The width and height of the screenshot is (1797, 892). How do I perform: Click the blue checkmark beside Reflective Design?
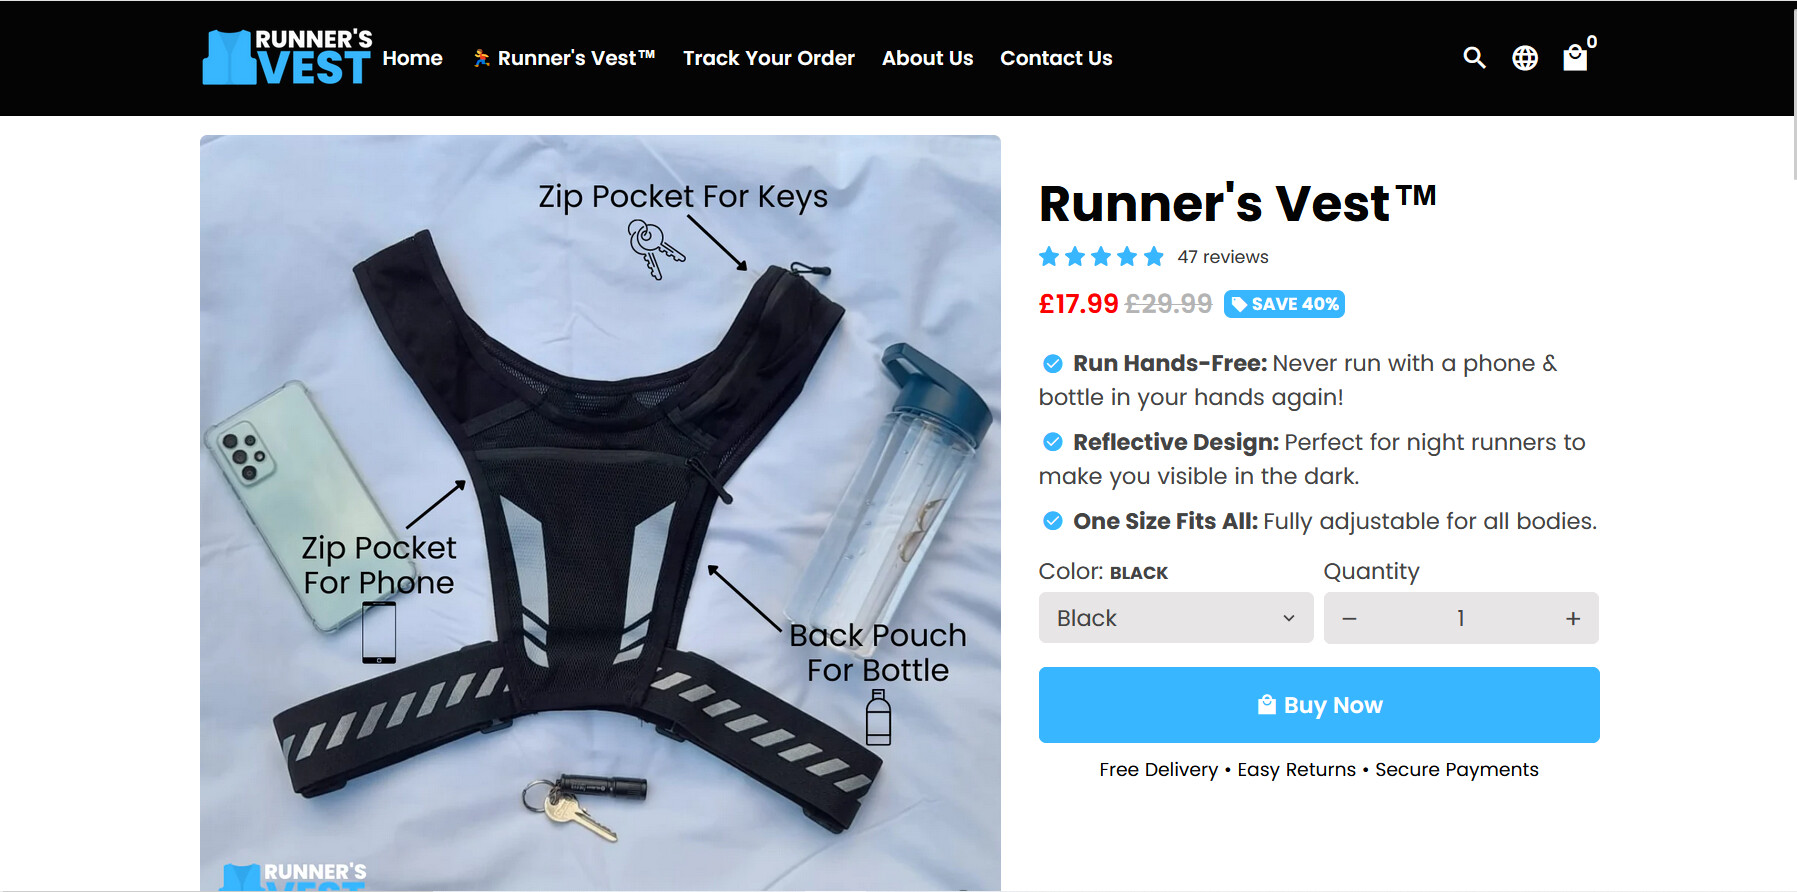pos(1053,442)
